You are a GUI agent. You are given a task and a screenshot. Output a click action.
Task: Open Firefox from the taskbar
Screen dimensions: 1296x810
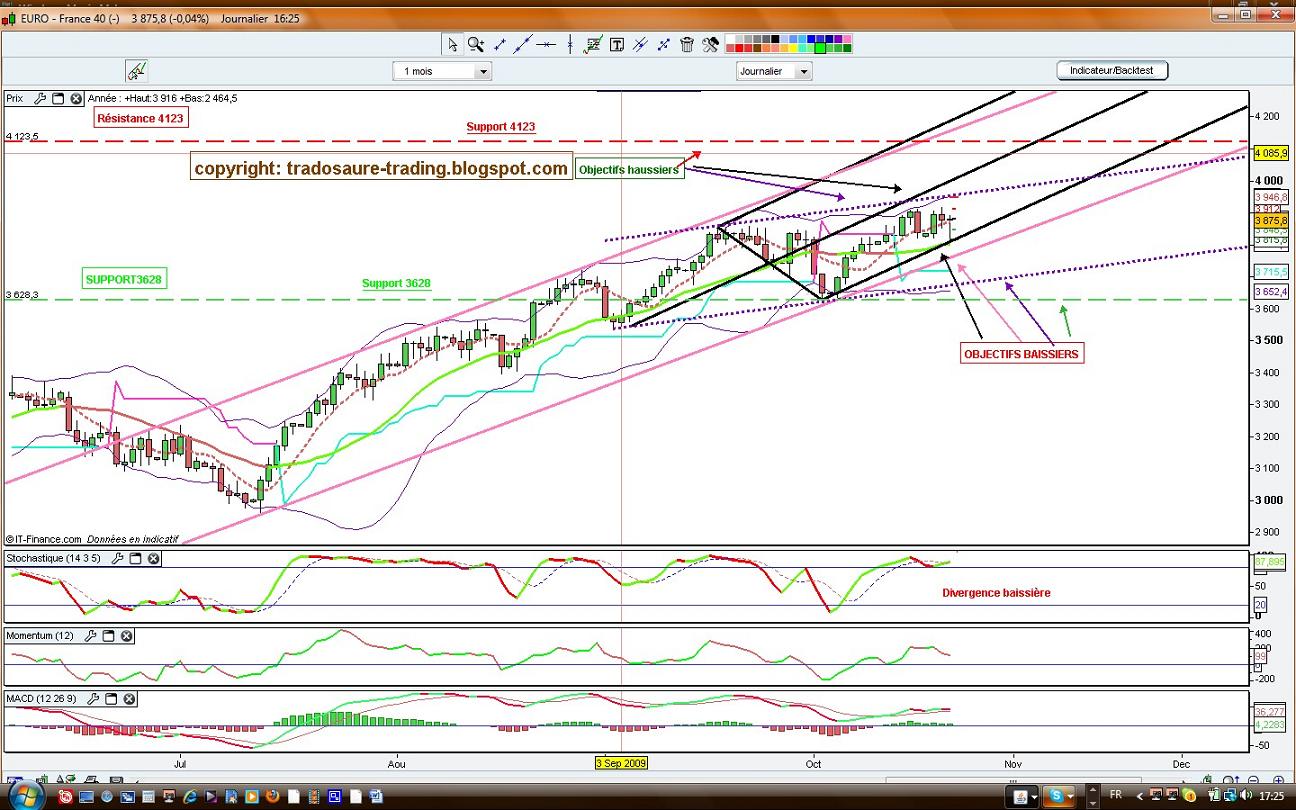pyautogui.click(x=272, y=796)
